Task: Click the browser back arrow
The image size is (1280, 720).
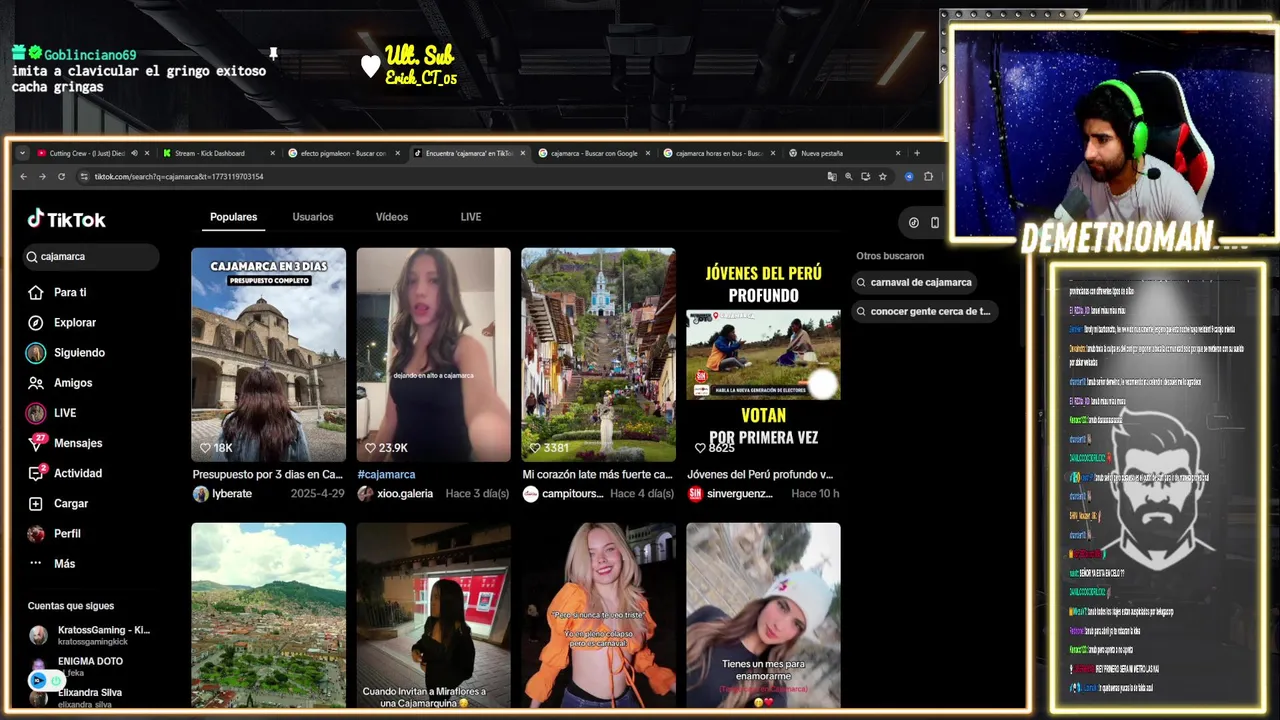Action: (x=24, y=176)
